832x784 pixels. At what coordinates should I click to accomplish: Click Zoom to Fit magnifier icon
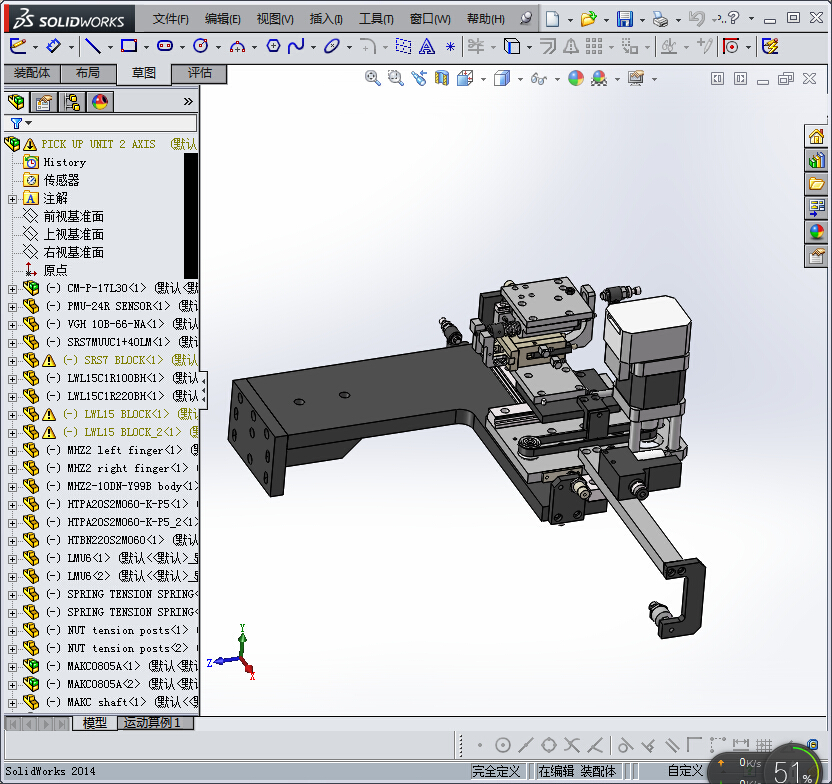click(x=373, y=78)
